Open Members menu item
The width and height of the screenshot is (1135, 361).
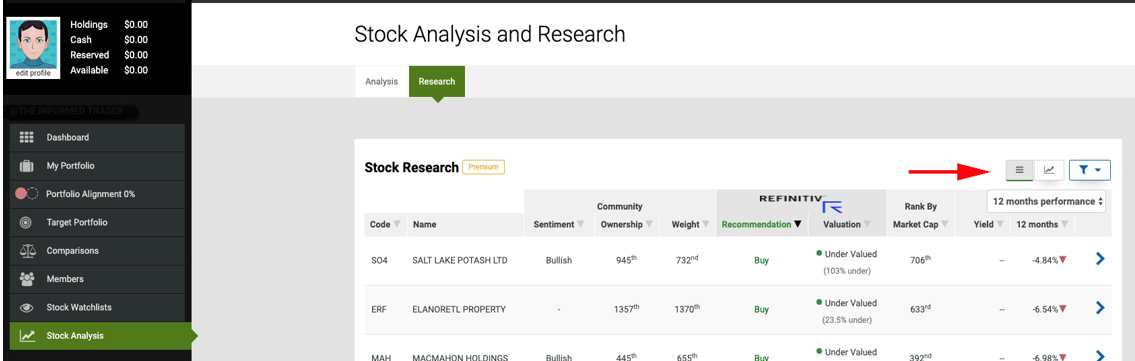98,279
